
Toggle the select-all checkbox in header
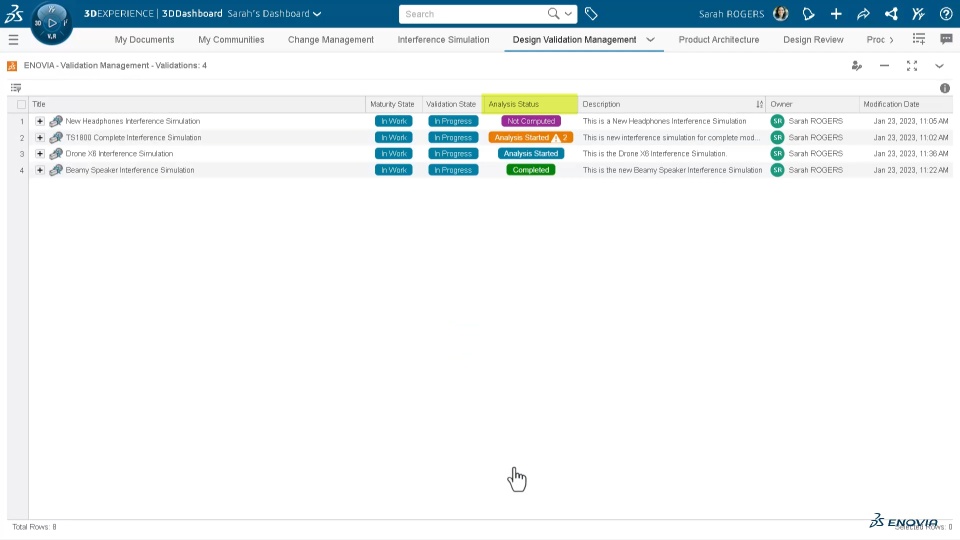click(x=21, y=105)
